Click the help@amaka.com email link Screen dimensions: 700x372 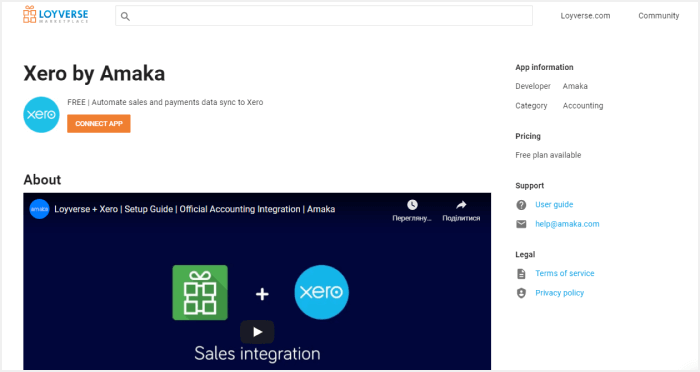pyautogui.click(x=567, y=224)
